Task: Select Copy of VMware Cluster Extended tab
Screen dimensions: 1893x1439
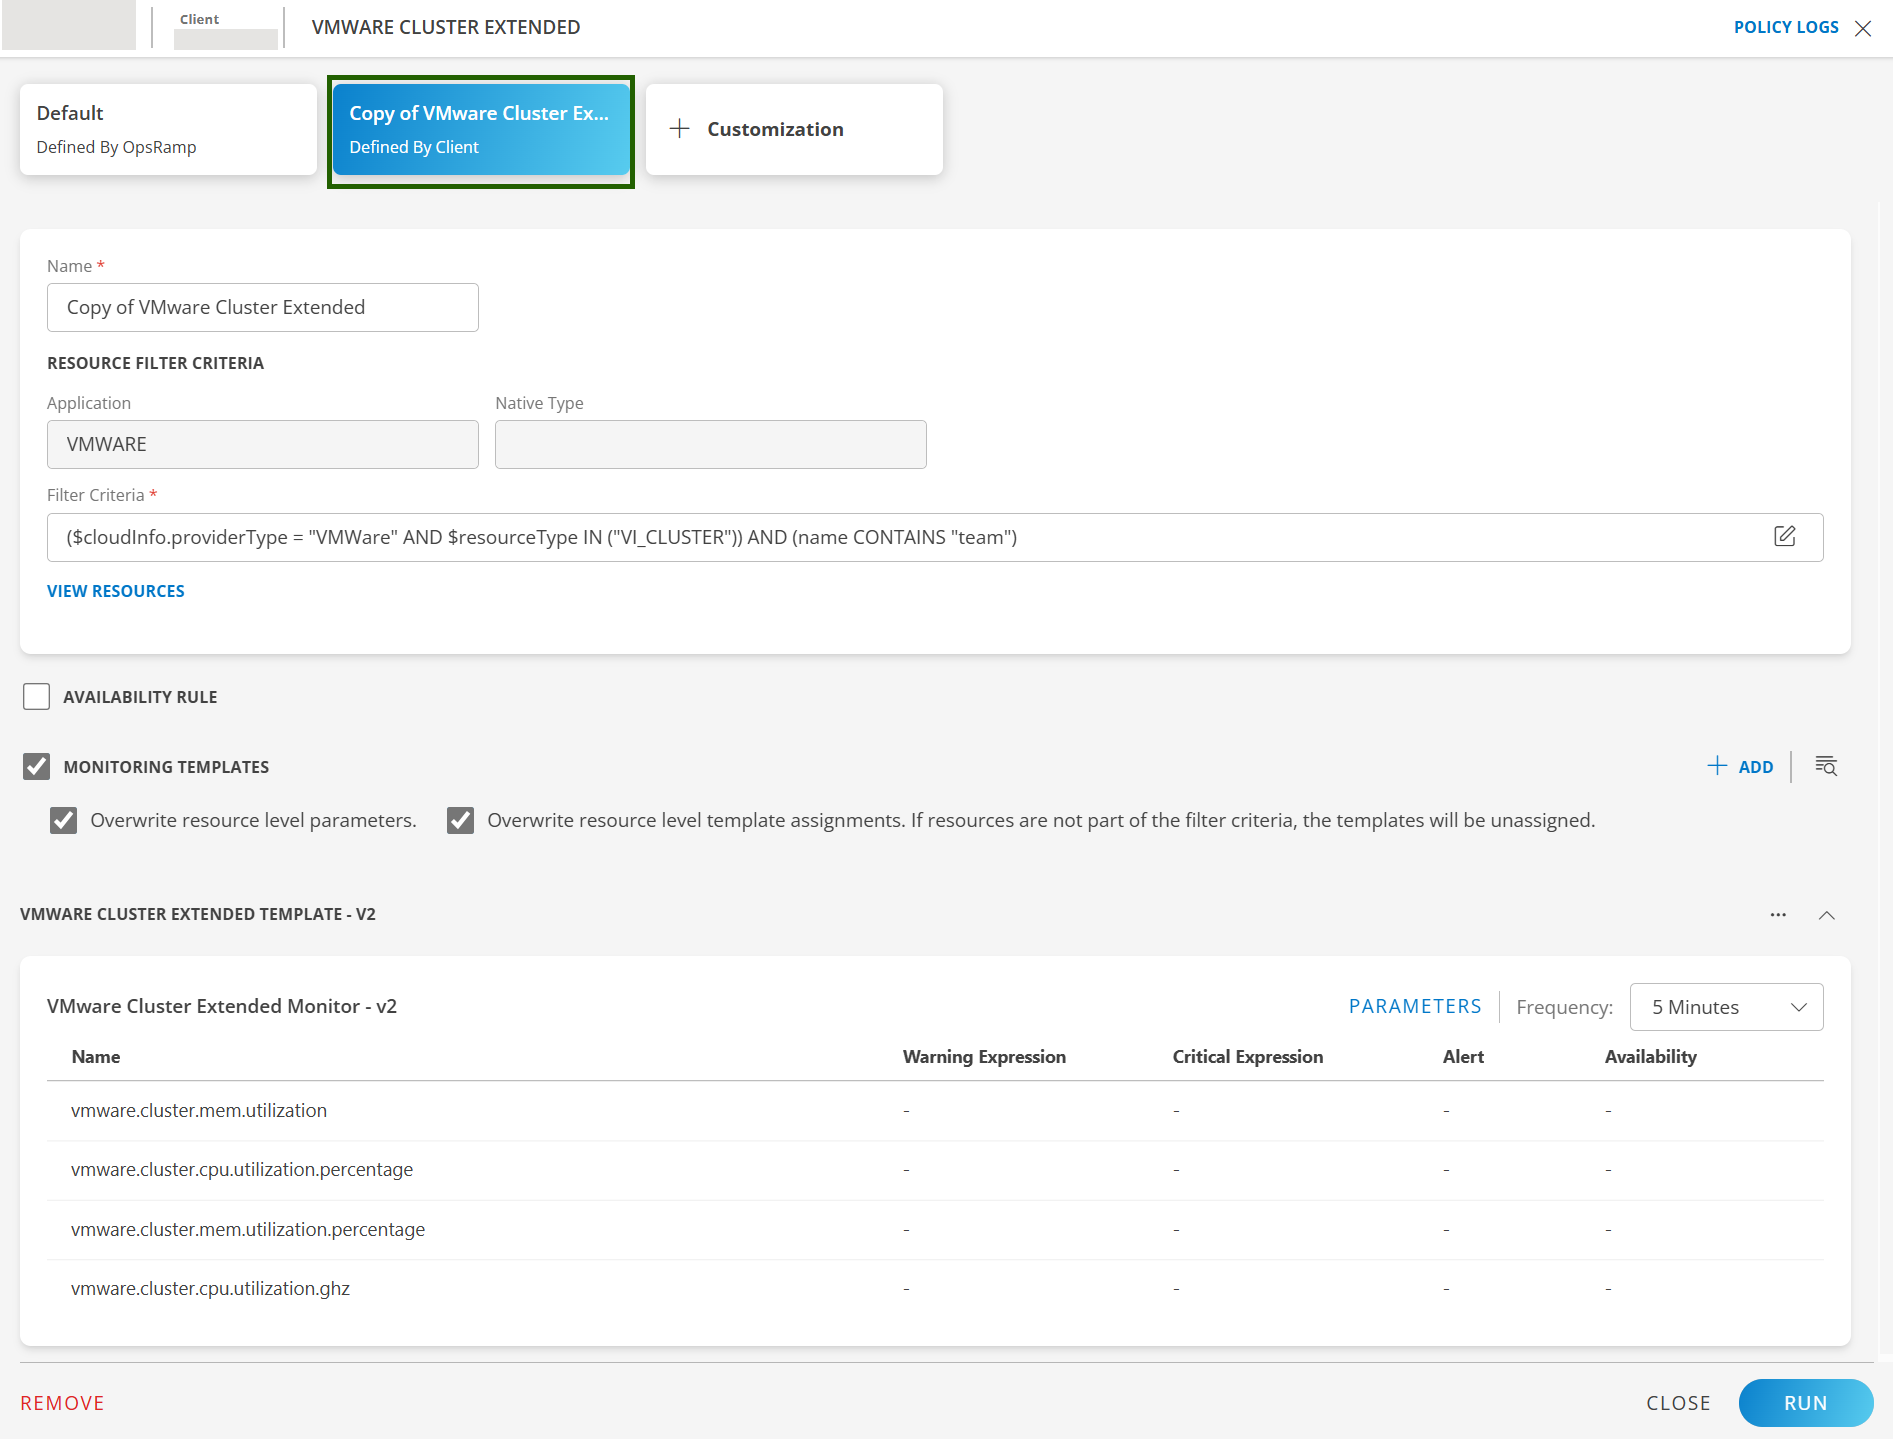Action: click(481, 129)
